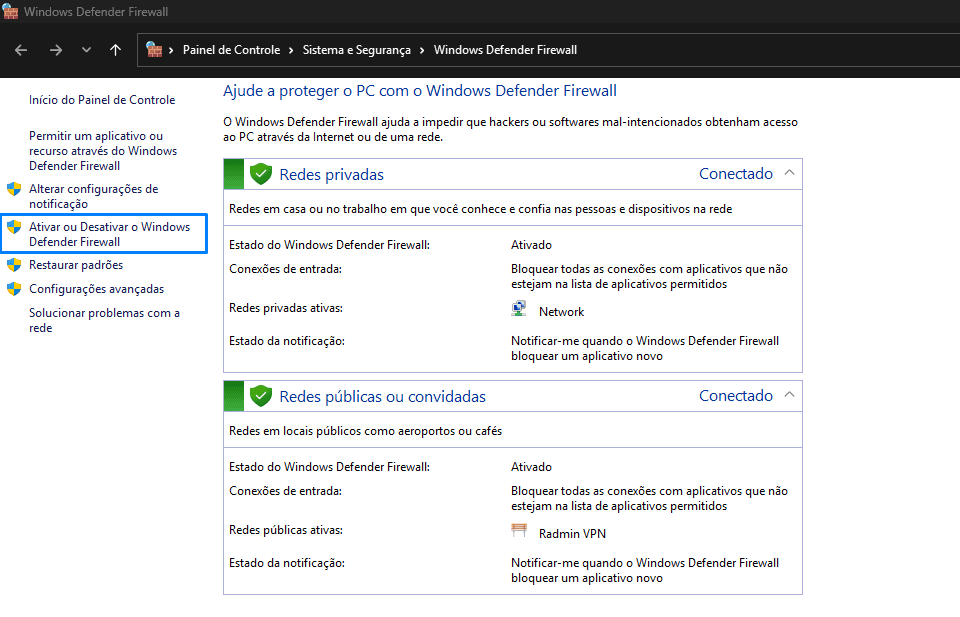Go forward with the right arrow
Viewport: 960px width, 617px height.
(x=56, y=50)
